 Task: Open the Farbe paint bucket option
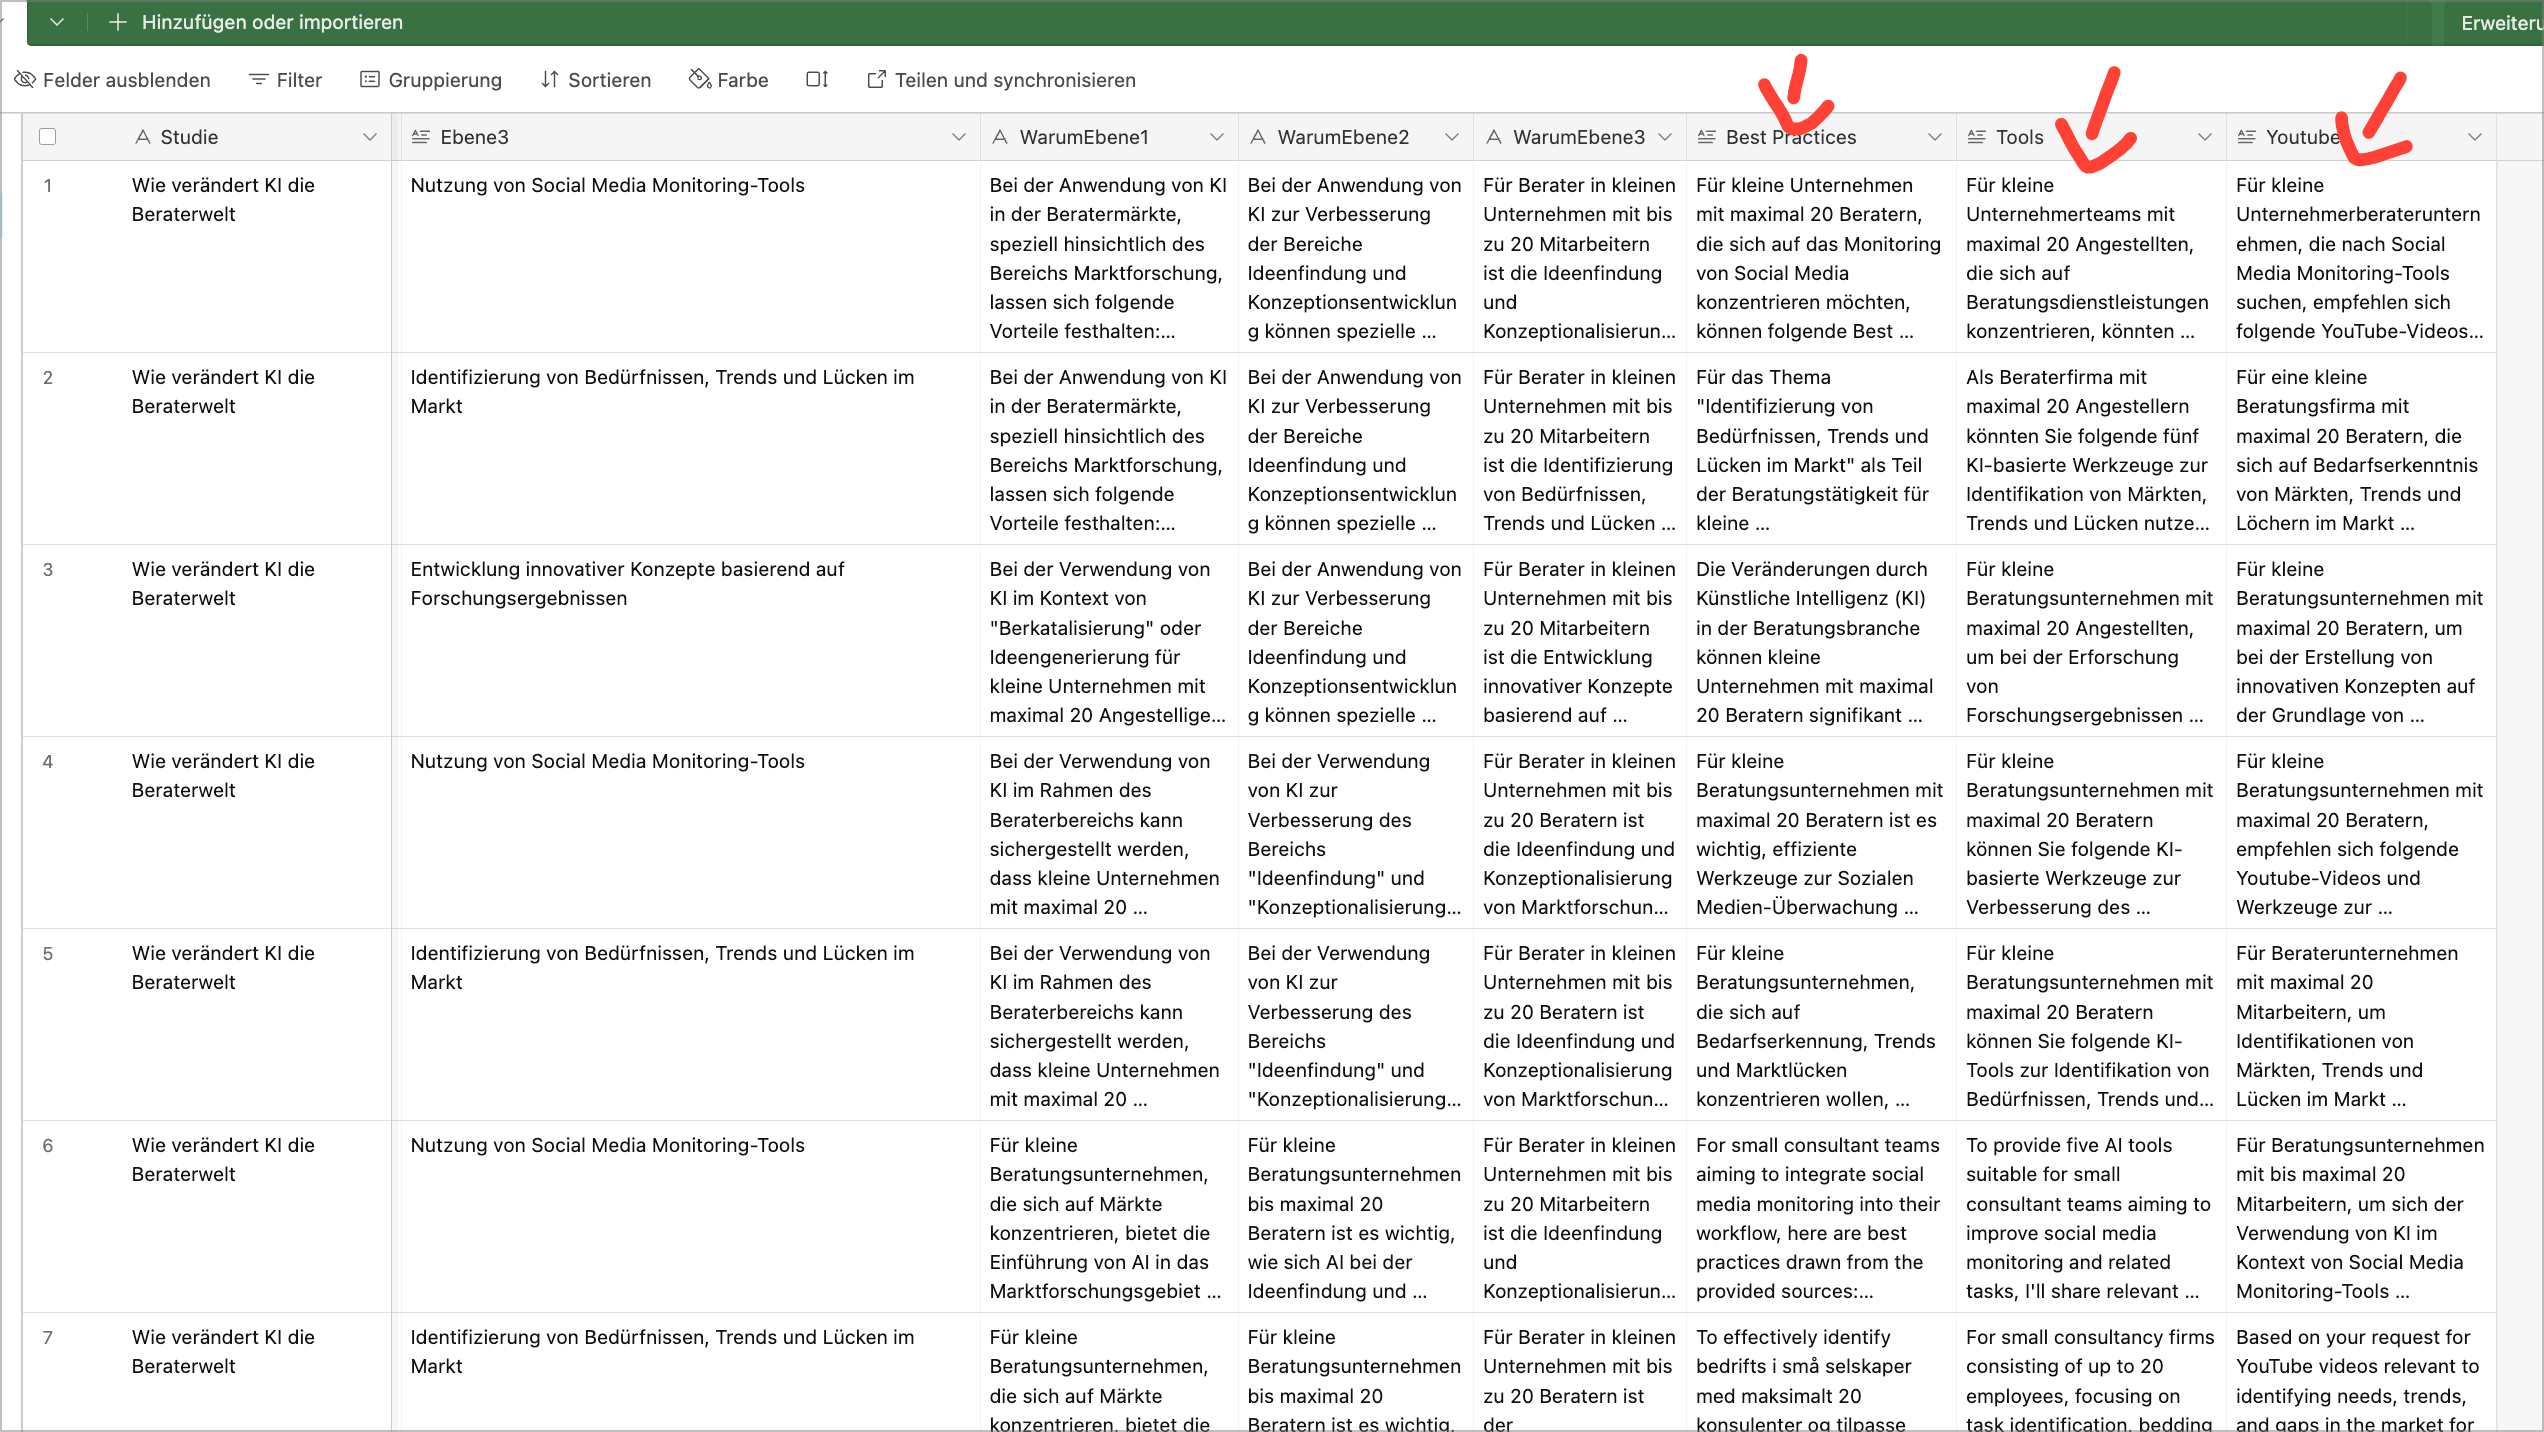pyautogui.click(x=729, y=80)
